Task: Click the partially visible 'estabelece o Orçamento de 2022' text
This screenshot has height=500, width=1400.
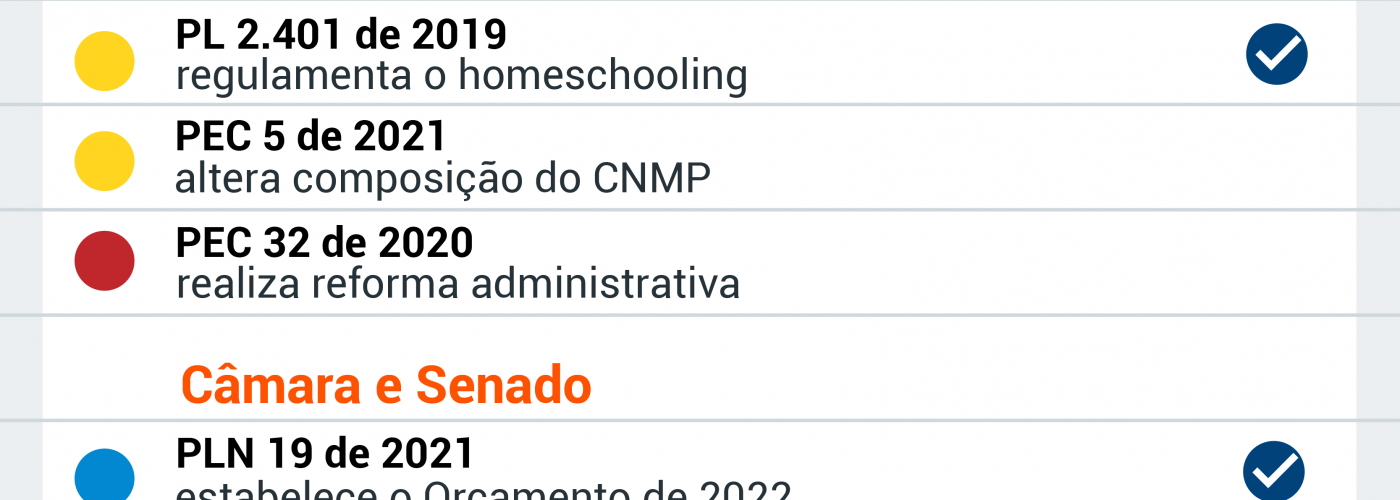Action: (x=483, y=491)
